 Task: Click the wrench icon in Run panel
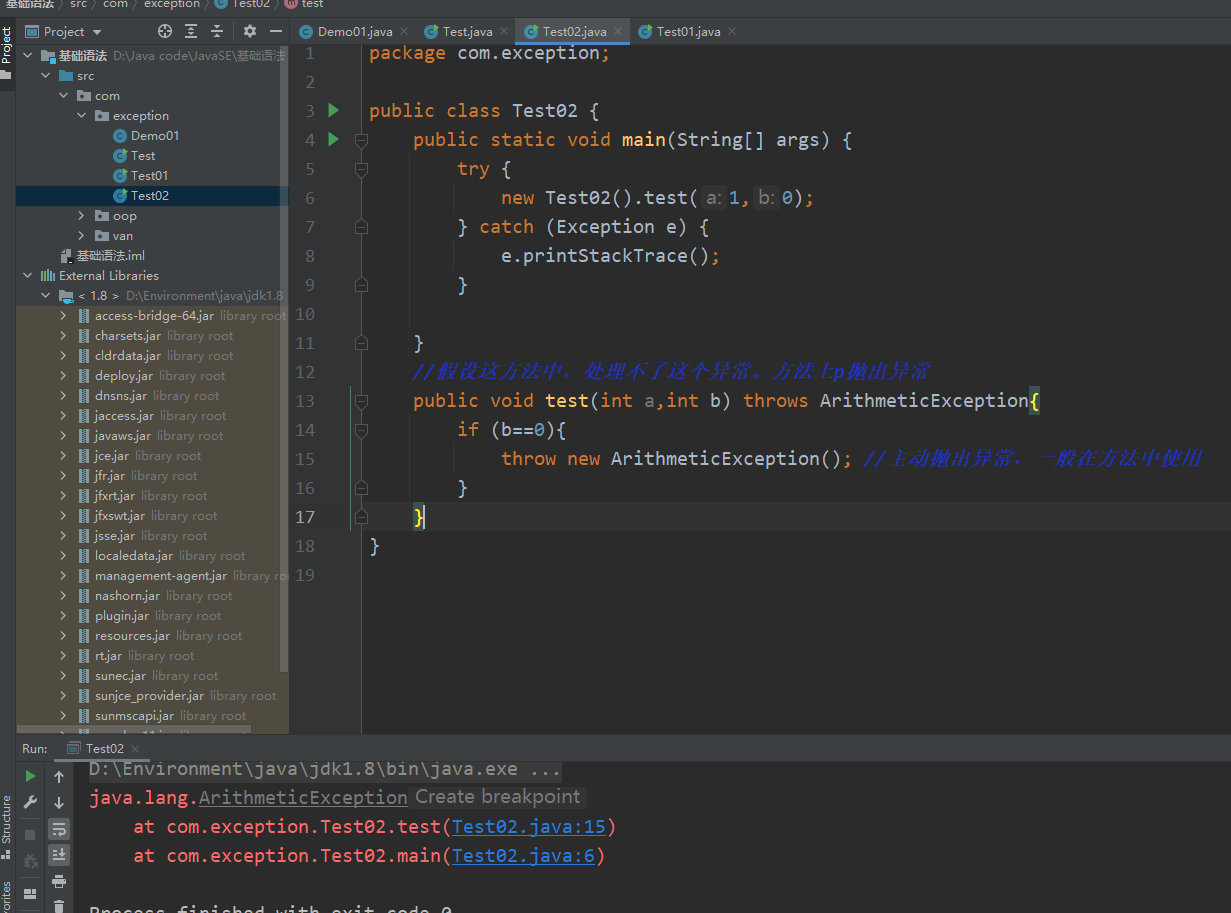point(30,802)
